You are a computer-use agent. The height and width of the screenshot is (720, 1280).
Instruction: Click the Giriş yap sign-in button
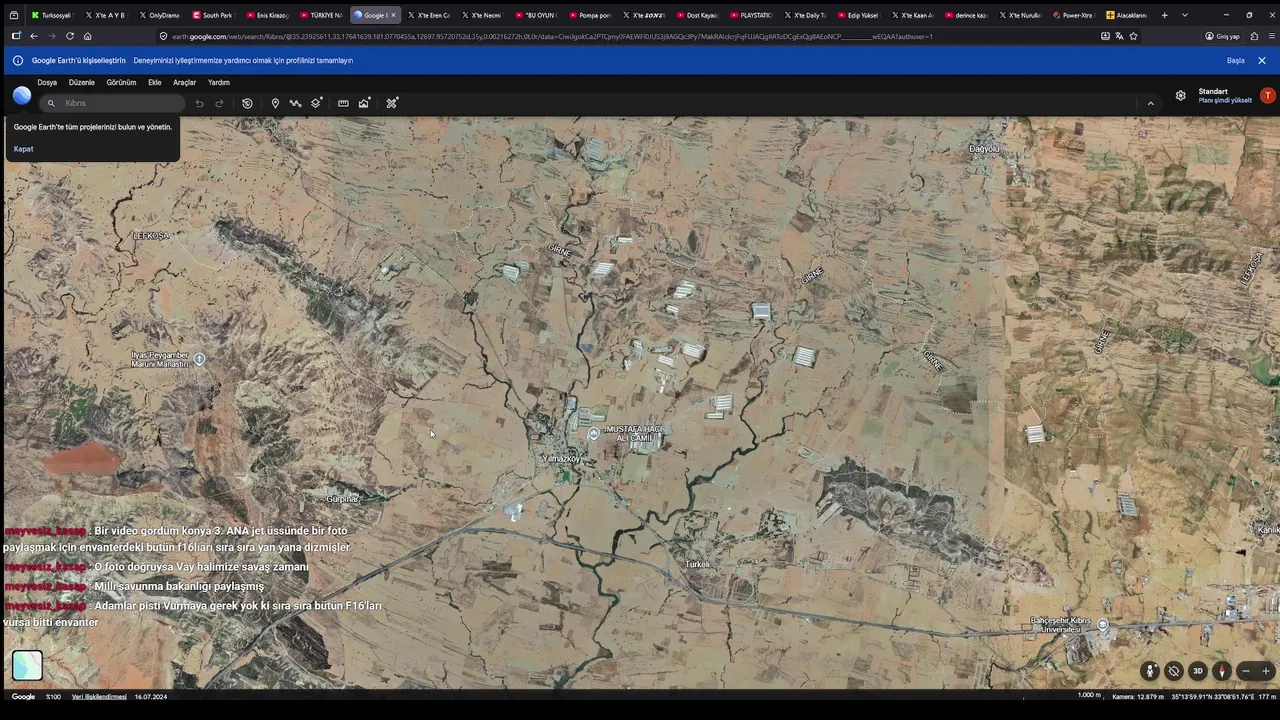[x=1222, y=36]
